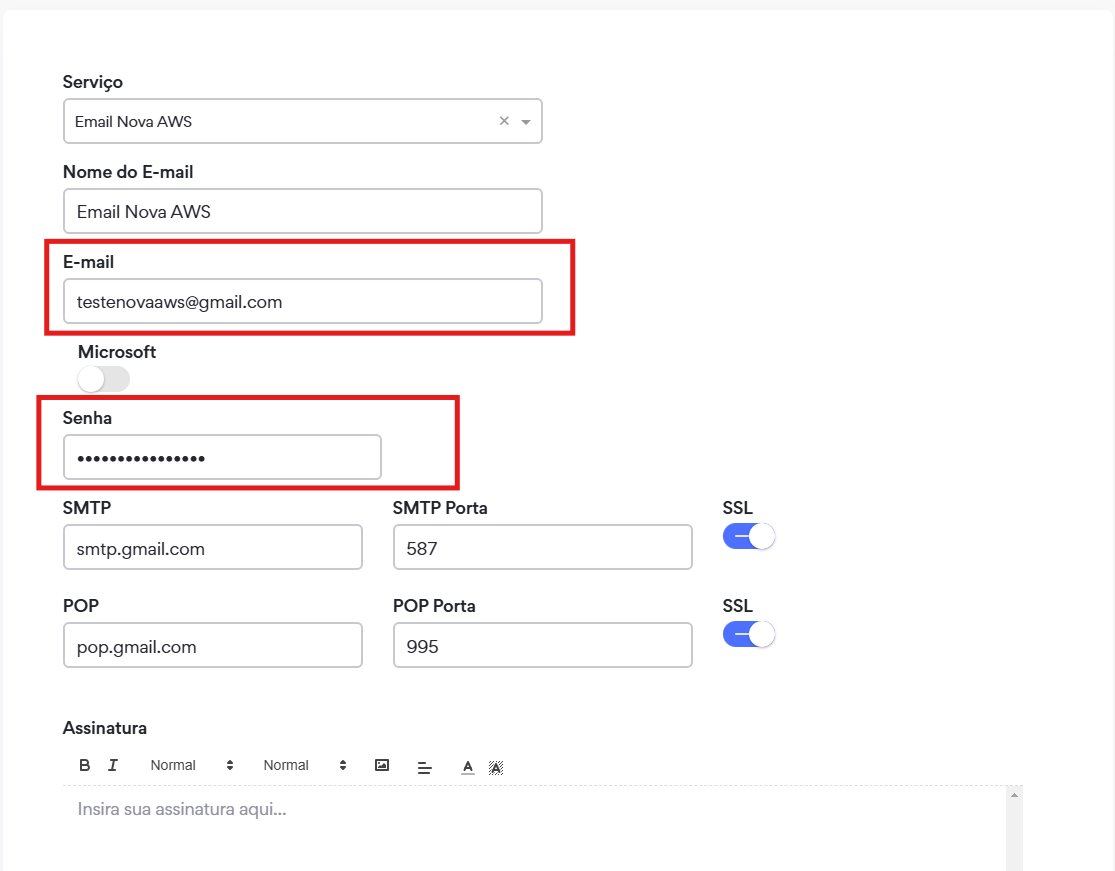This screenshot has height=871, width=1115.
Task: Apply italic formatting in the signature editor
Action: 113,765
